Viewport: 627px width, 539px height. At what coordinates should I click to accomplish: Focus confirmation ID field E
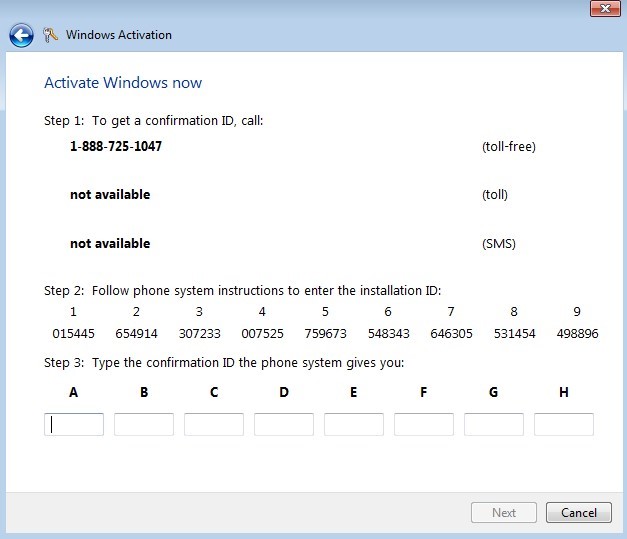click(x=354, y=424)
